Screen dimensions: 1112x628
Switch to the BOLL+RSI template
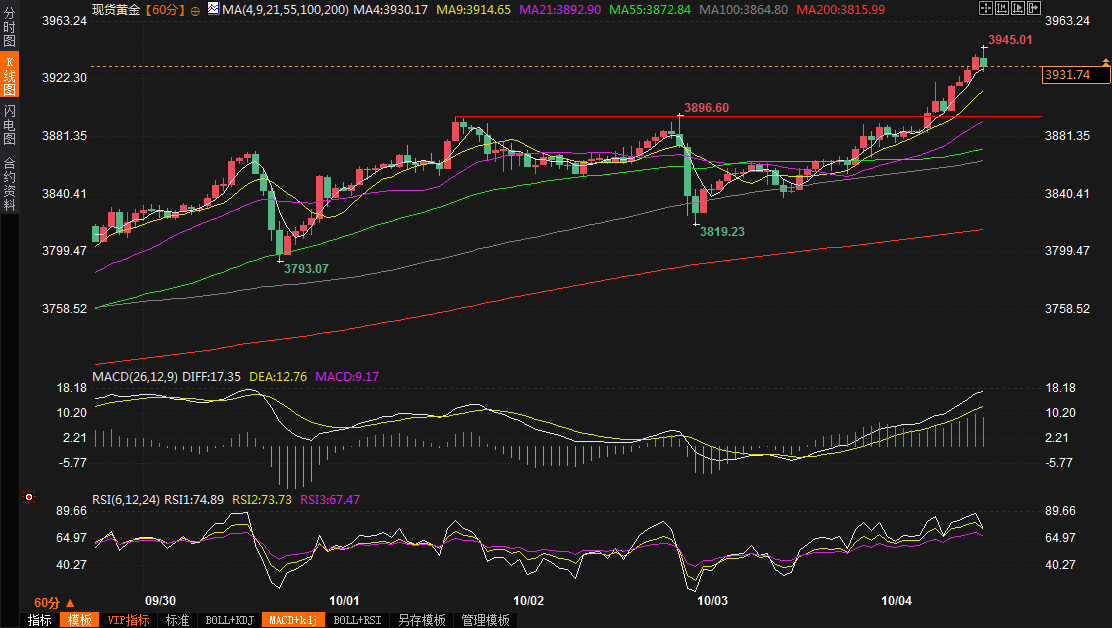(x=357, y=620)
